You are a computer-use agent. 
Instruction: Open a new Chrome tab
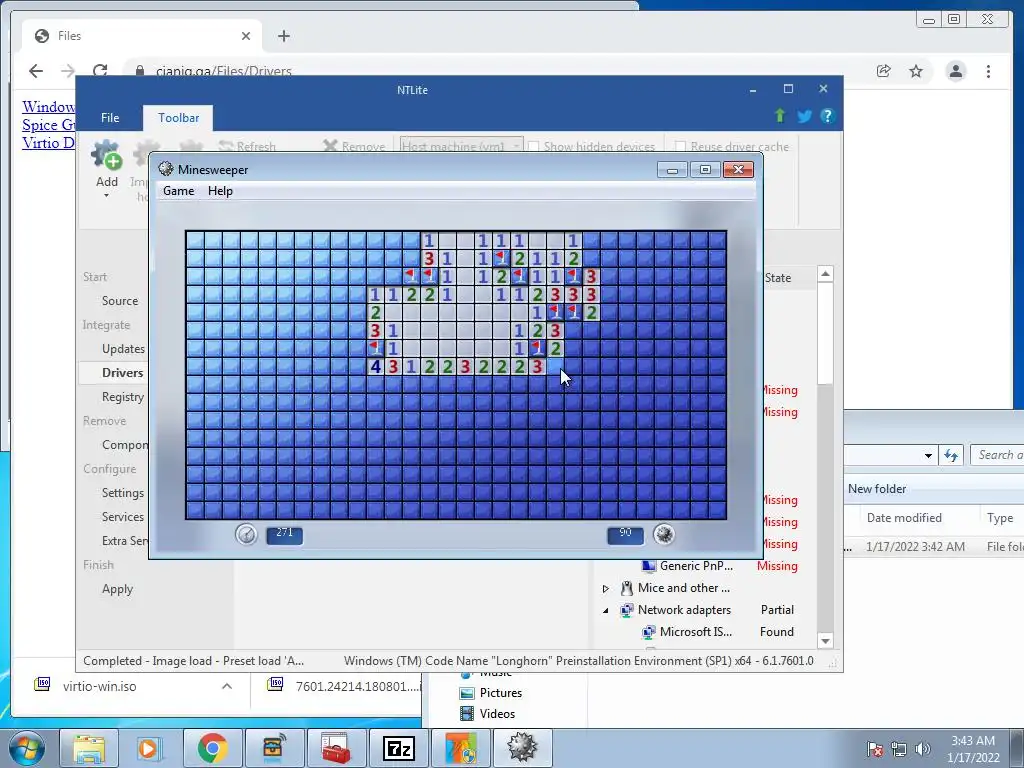[x=283, y=36]
